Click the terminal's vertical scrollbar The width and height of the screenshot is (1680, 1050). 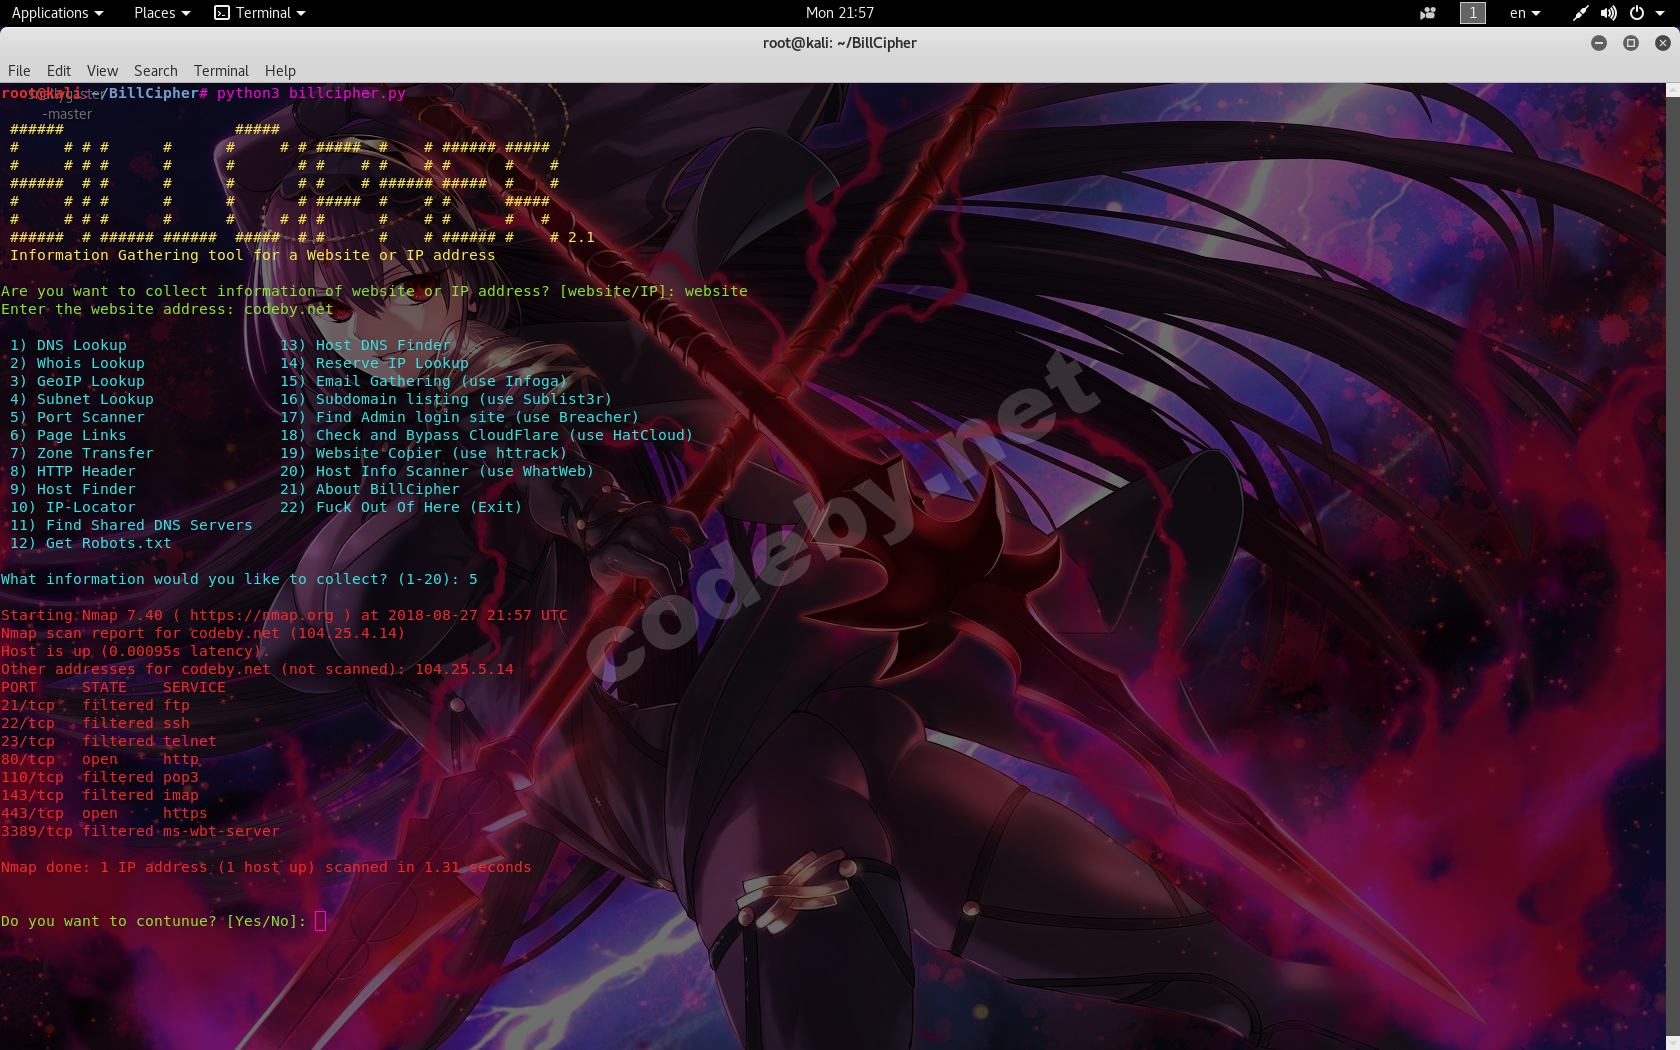pyautogui.click(x=1673, y=566)
